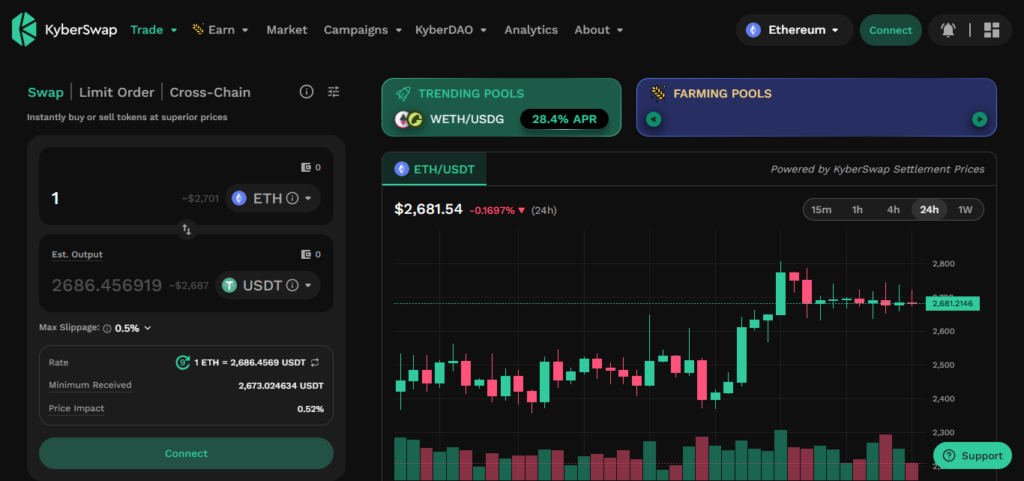Click the trending pools rocket icon

[x=403, y=94]
